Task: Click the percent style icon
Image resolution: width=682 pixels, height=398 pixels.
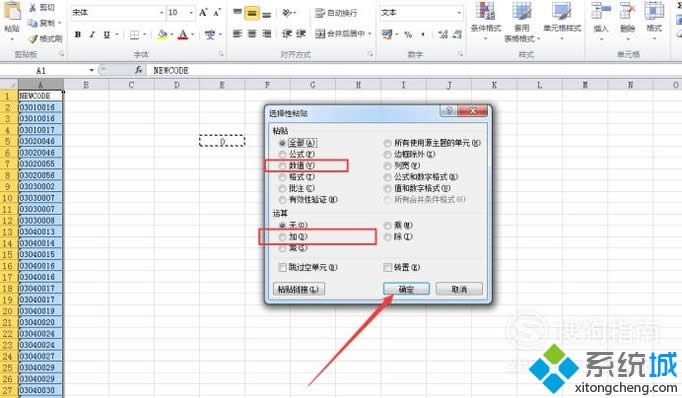Action: [x=408, y=34]
